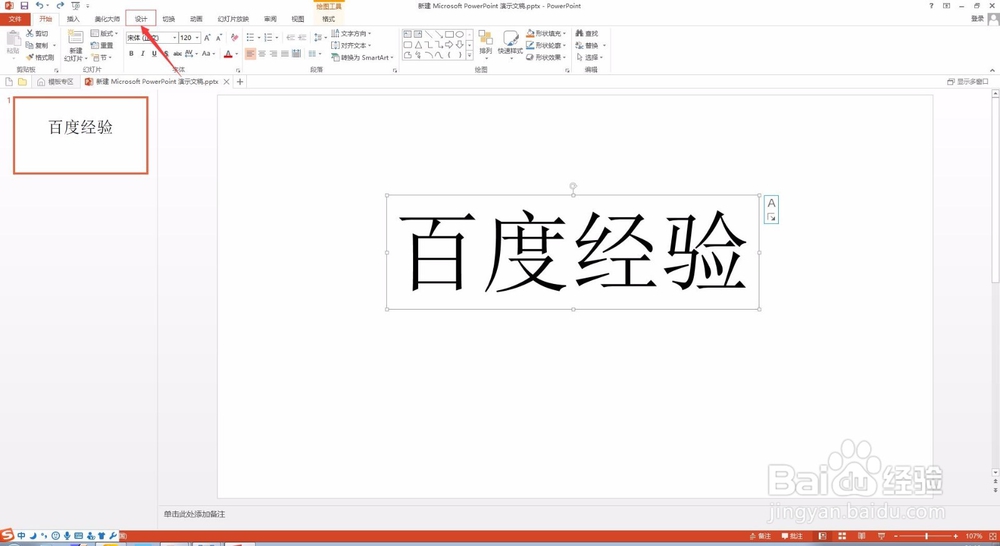Open the 替换 replace button

tap(590, 45)
